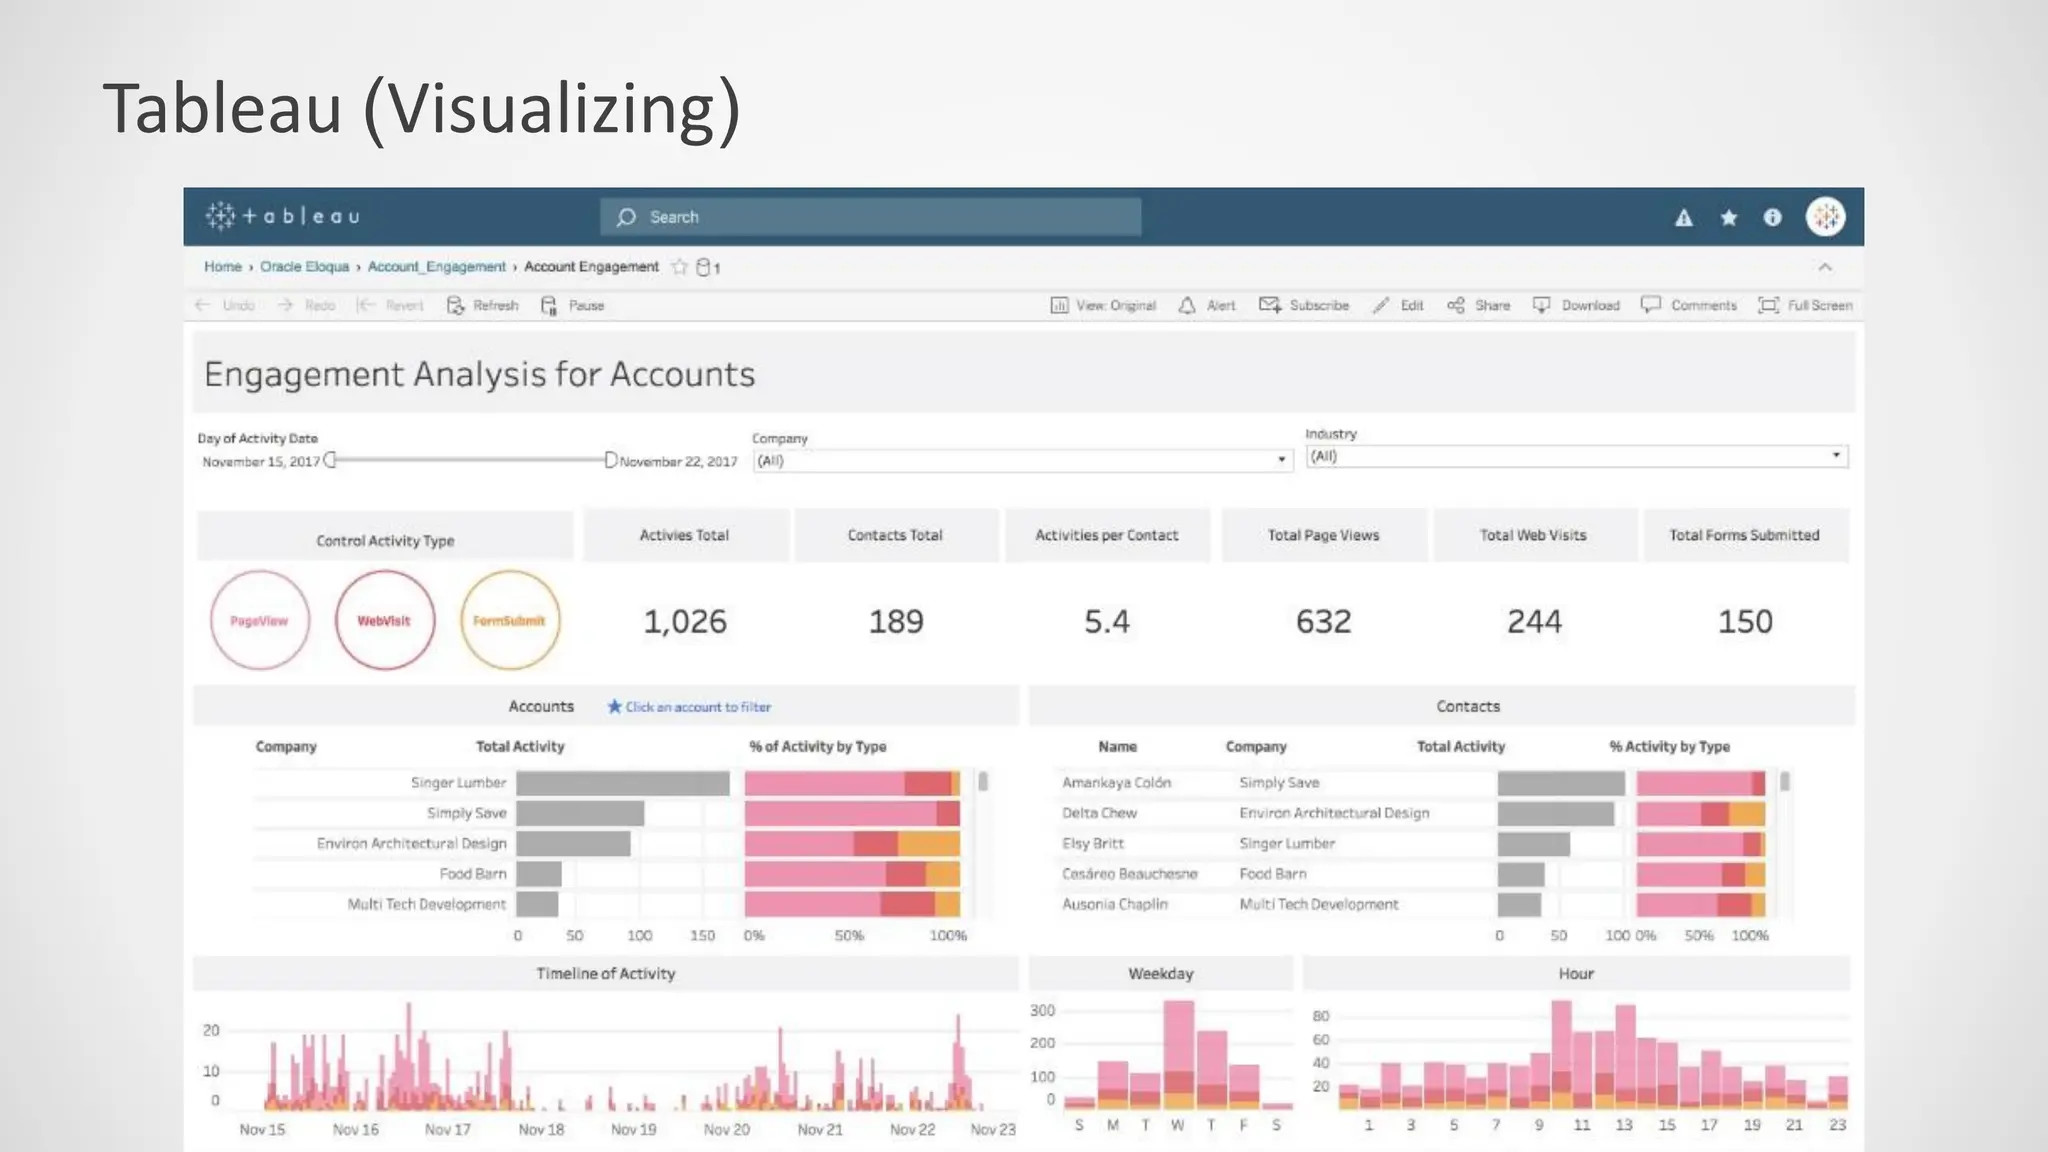
Task: Select the Delta Chew contact
Action: pyautogui.click(x=1099, y=813)
